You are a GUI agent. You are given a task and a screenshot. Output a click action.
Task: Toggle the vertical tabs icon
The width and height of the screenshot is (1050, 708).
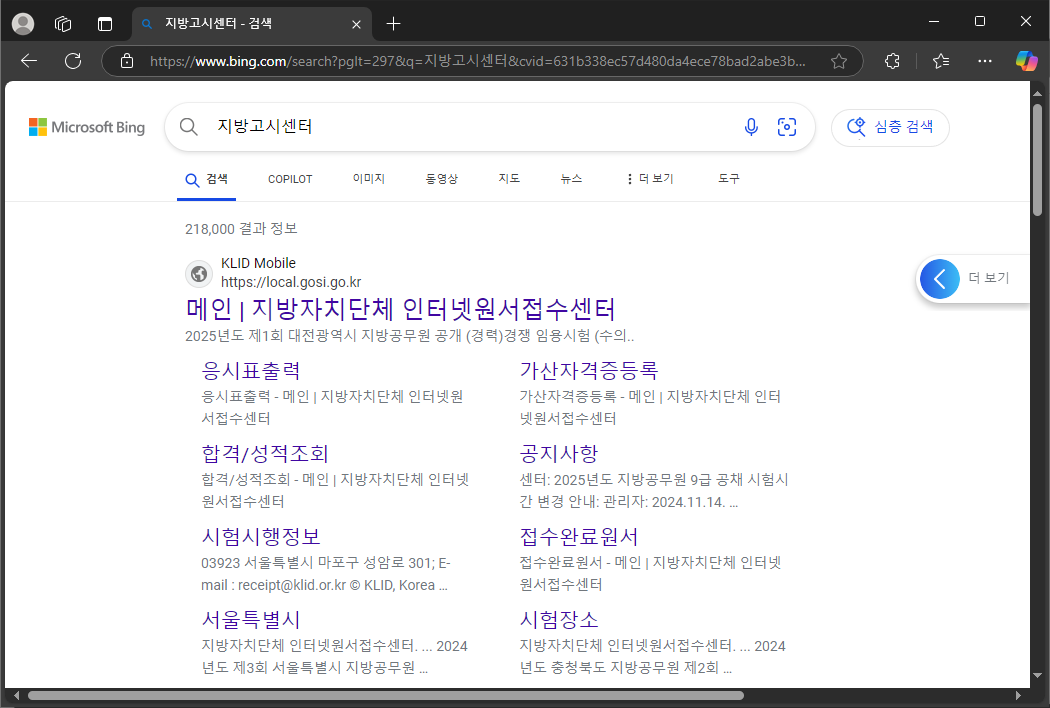(105, 24)
